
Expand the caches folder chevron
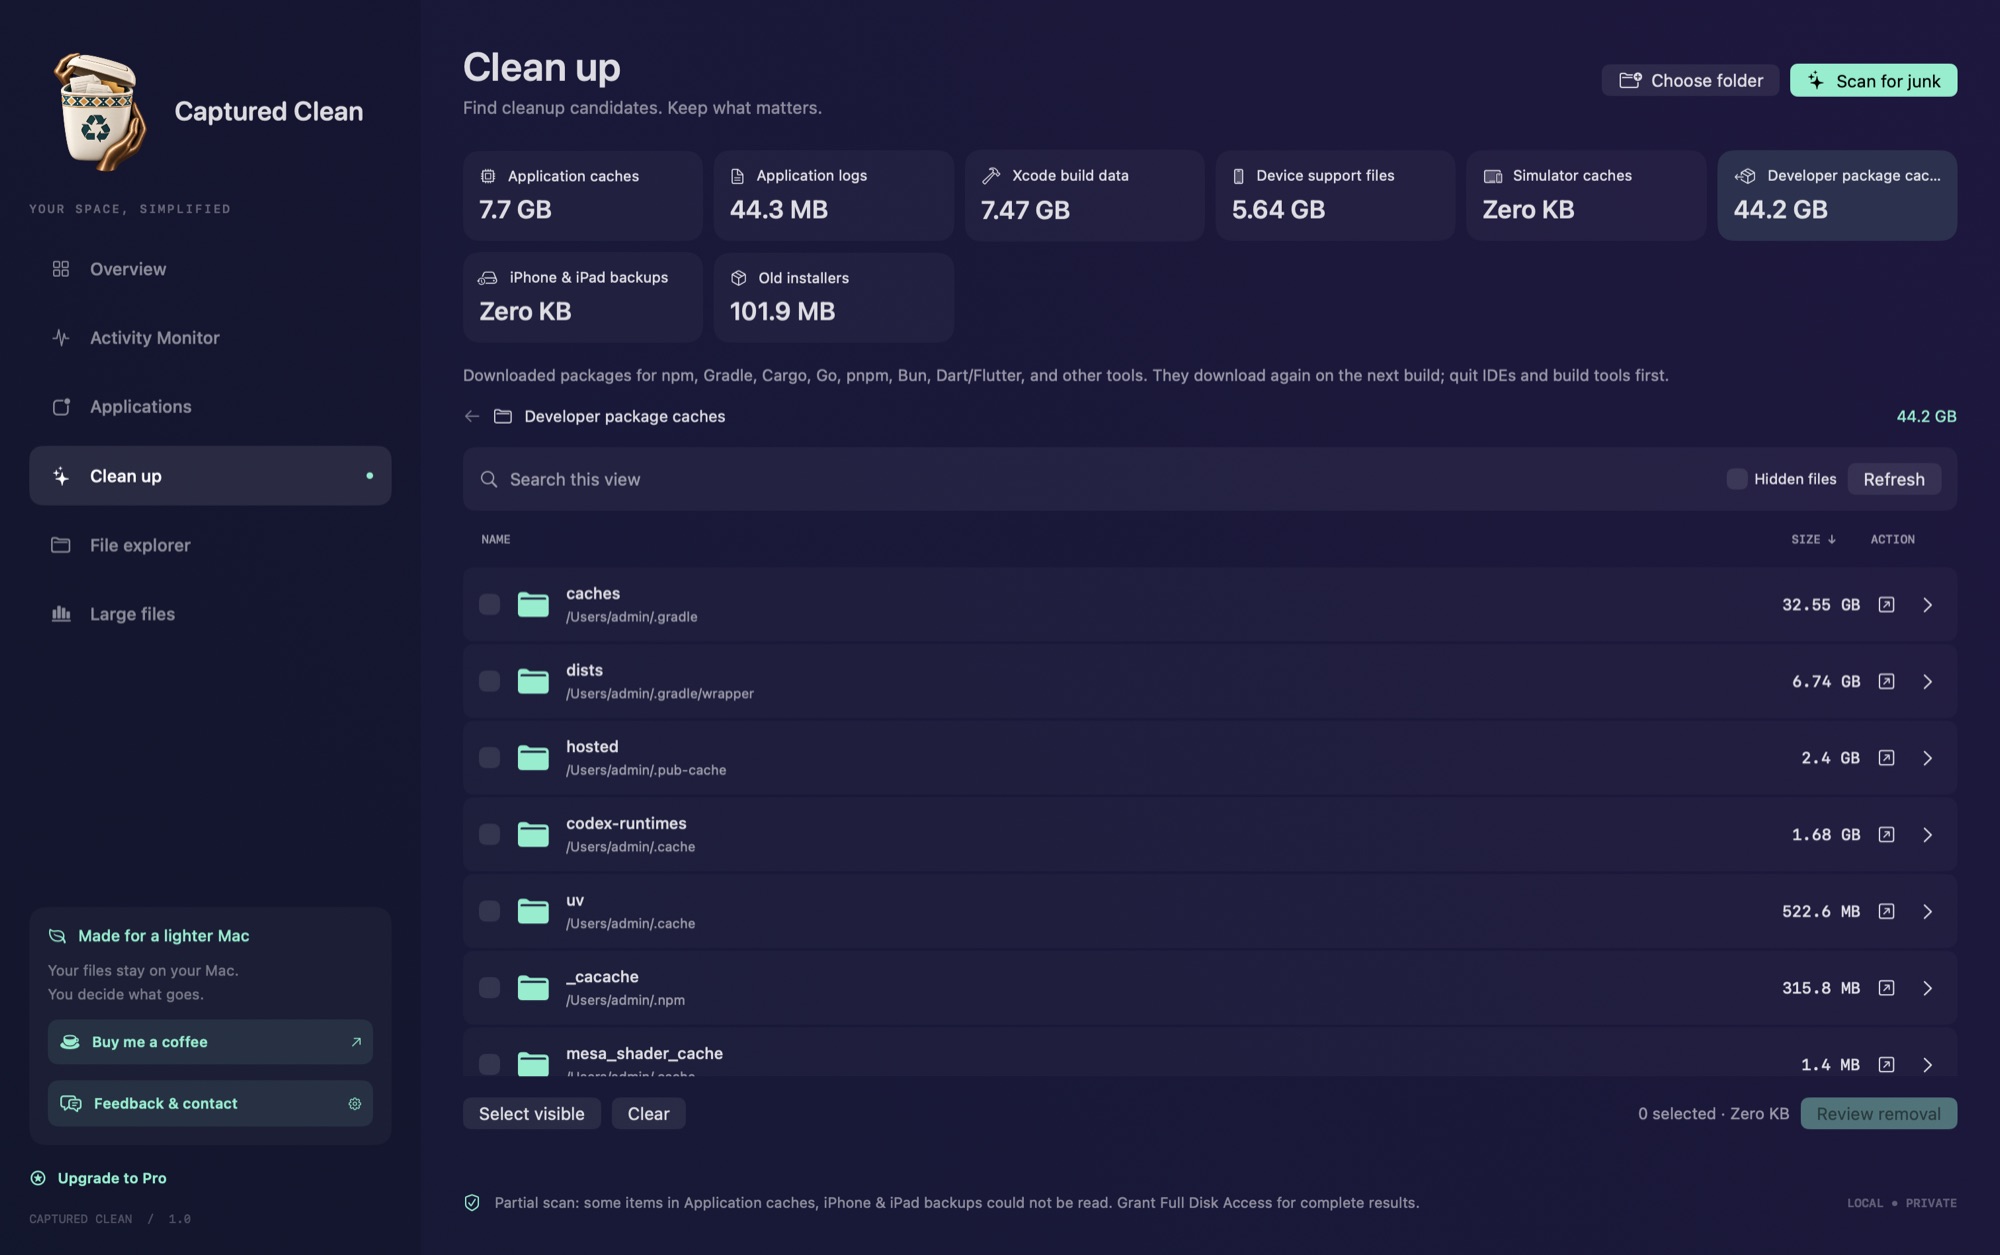[1927, 605]
